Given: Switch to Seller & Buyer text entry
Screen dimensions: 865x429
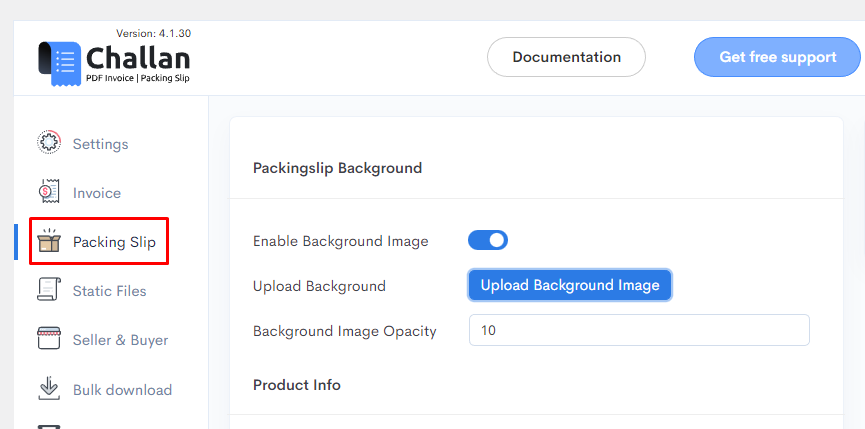Looking at the screenshot, I should pyautogui.click(x=120, y=340).
